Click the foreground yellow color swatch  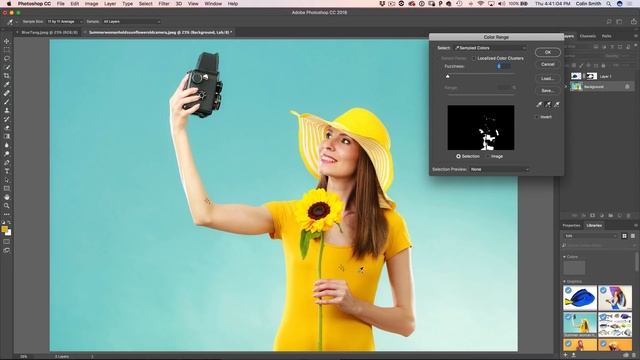[4, 229]
